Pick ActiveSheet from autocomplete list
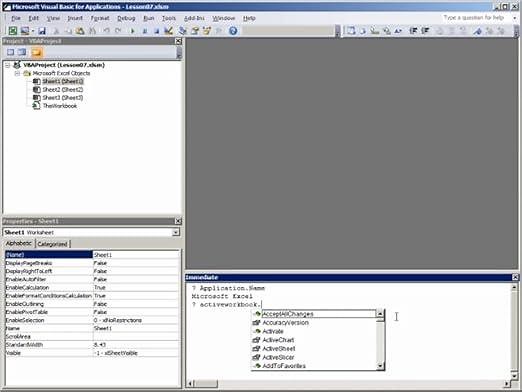The image size is (522, 392). (314, 349)
